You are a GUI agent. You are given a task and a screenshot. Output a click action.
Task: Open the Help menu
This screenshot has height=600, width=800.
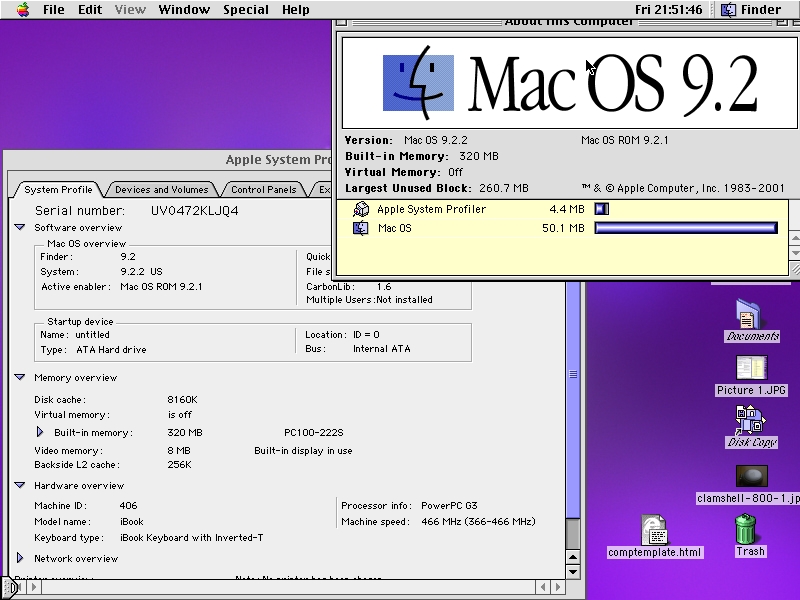(296, 10)
